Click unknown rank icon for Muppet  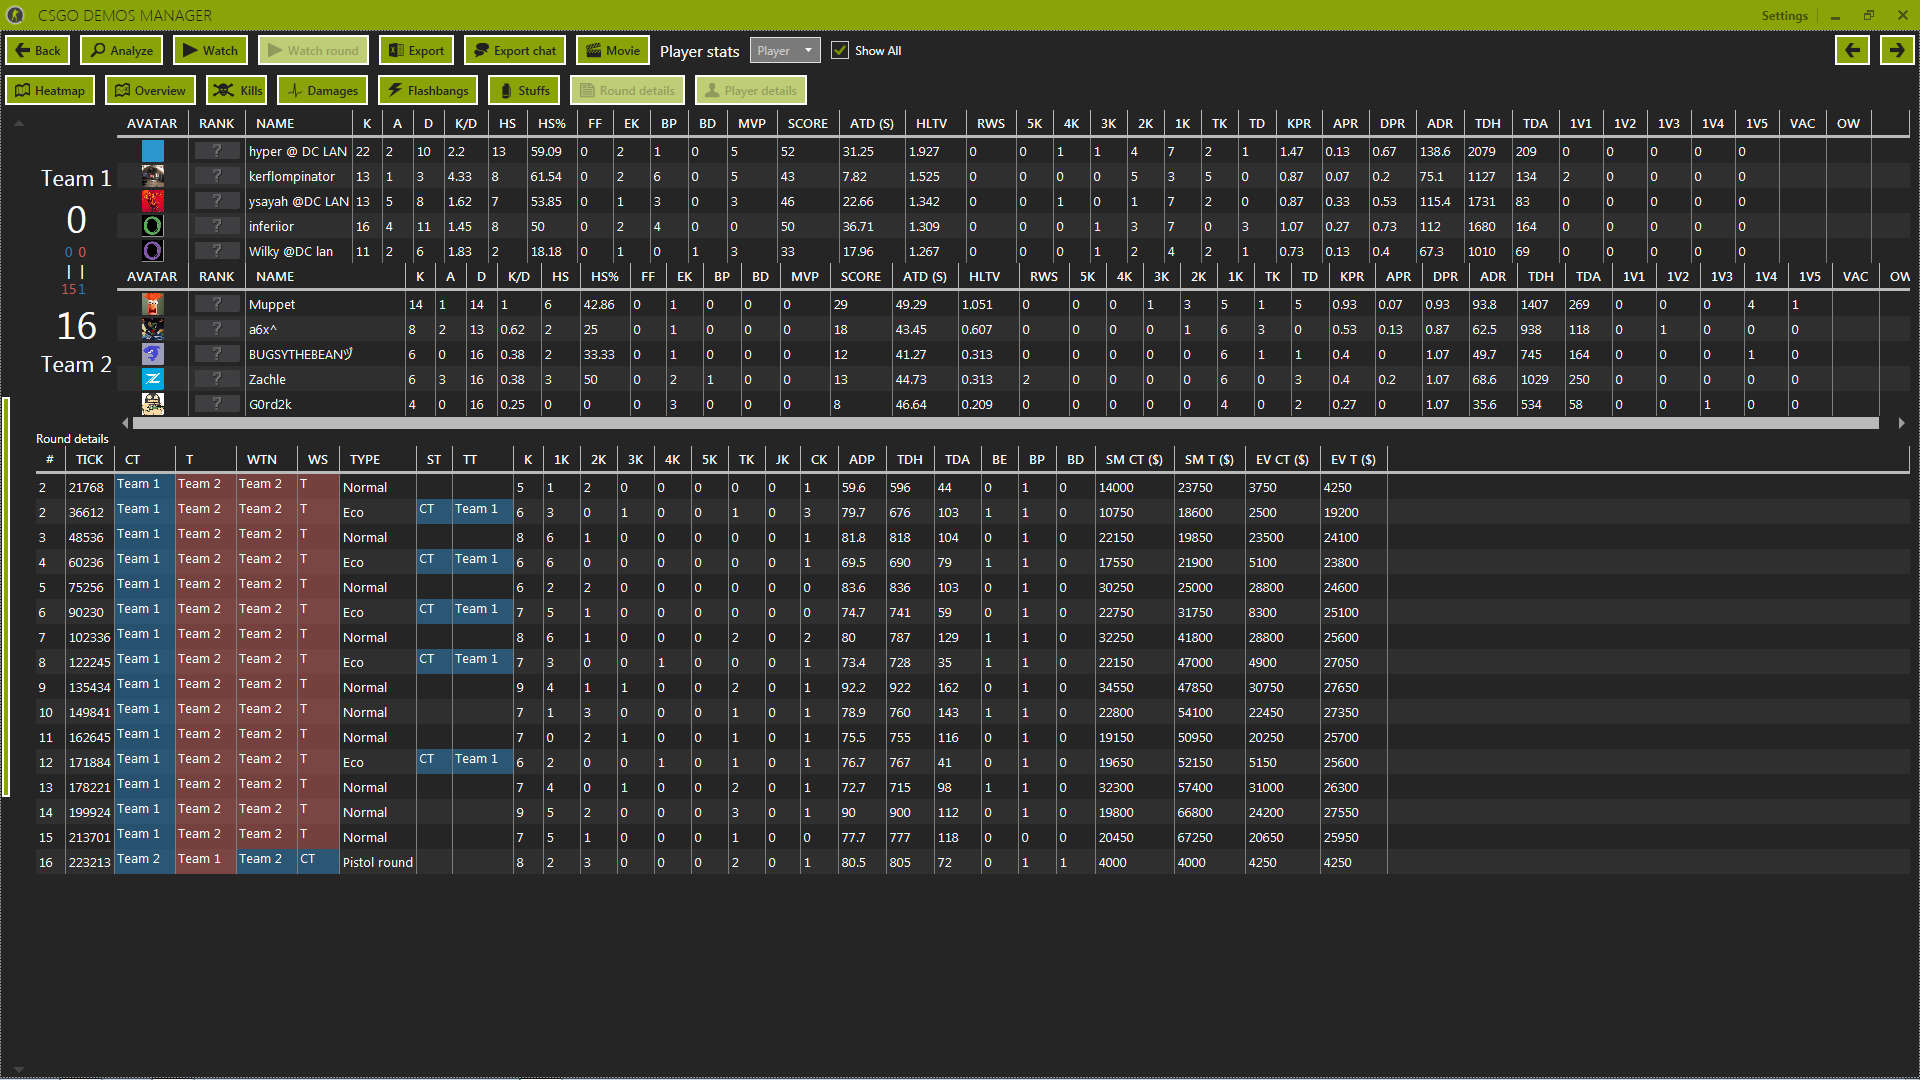point(216,303)
